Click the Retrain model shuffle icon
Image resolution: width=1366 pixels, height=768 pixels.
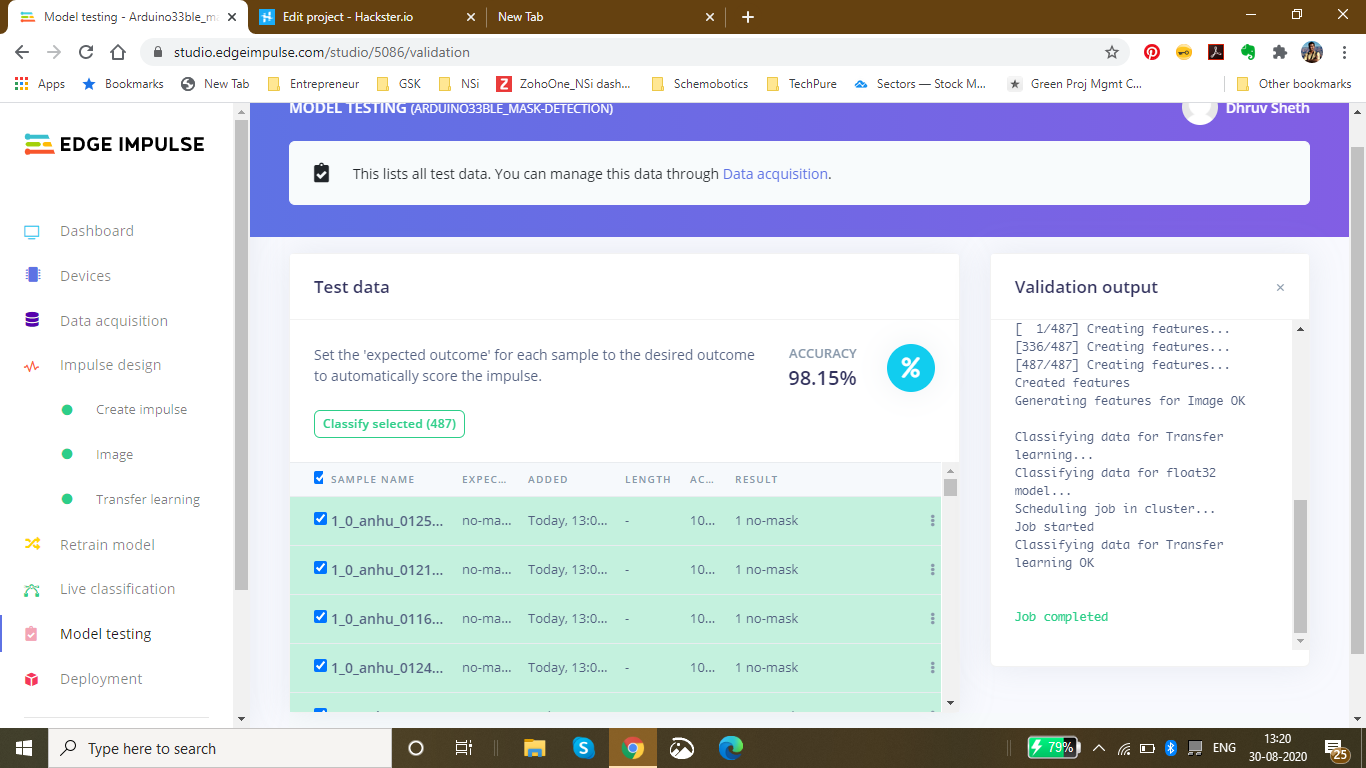click(32, 545)
